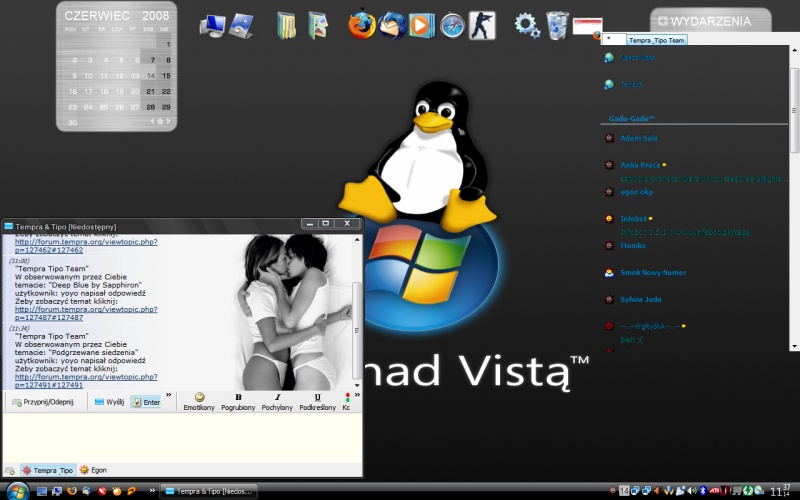
Task: Jump to today using calendar home icon
Action: click(x=160, y=121)
